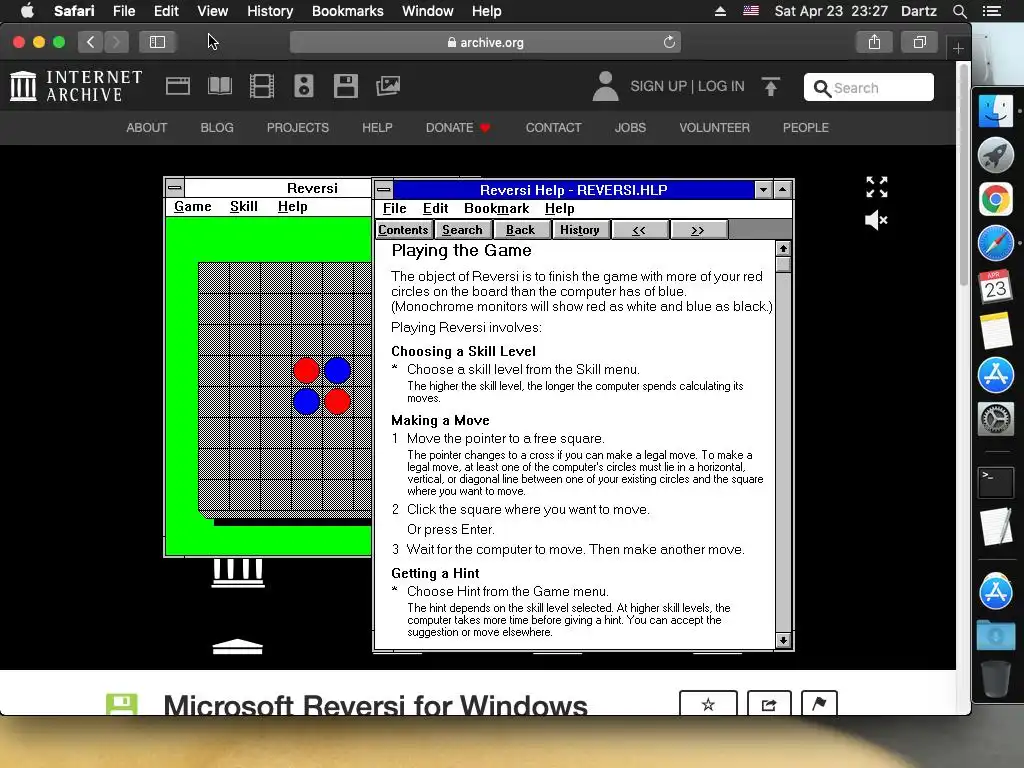This screenshot has height=768, width=1024.
Task: Click the Contents button in Help
Action: coord(404,230)
